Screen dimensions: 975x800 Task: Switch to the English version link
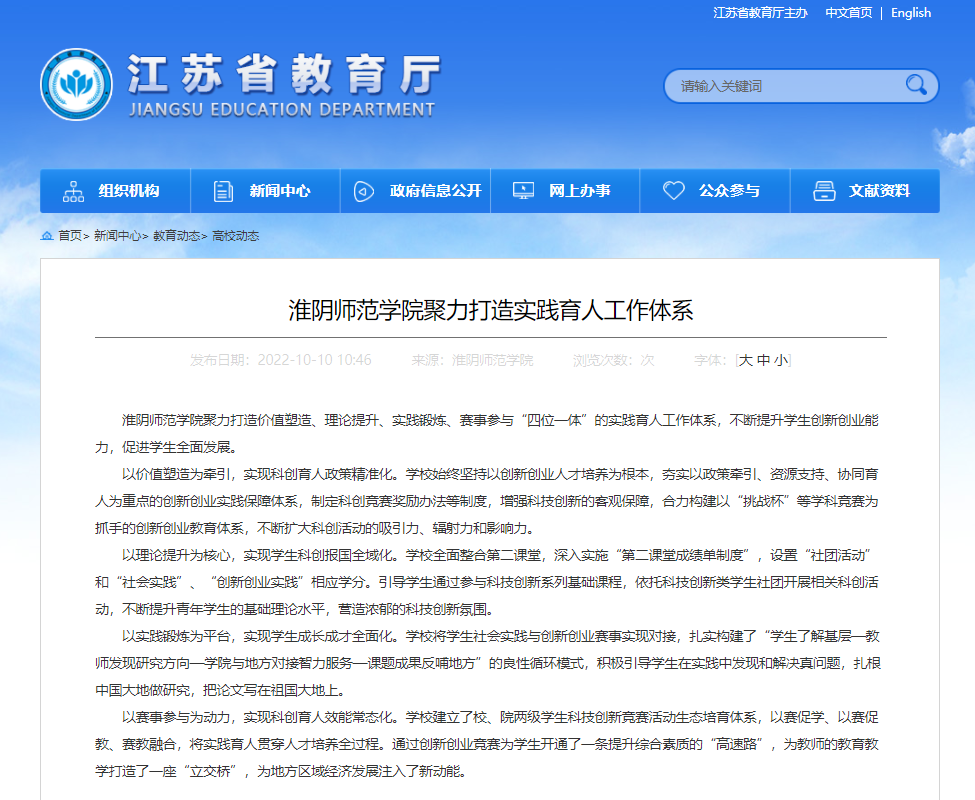click(911, 13)
